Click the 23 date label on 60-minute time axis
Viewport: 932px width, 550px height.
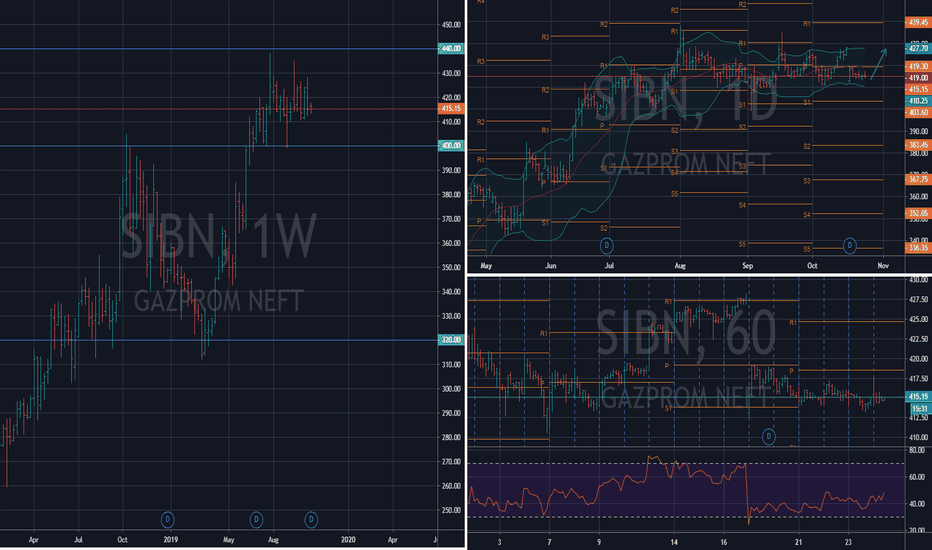[848, 542]
